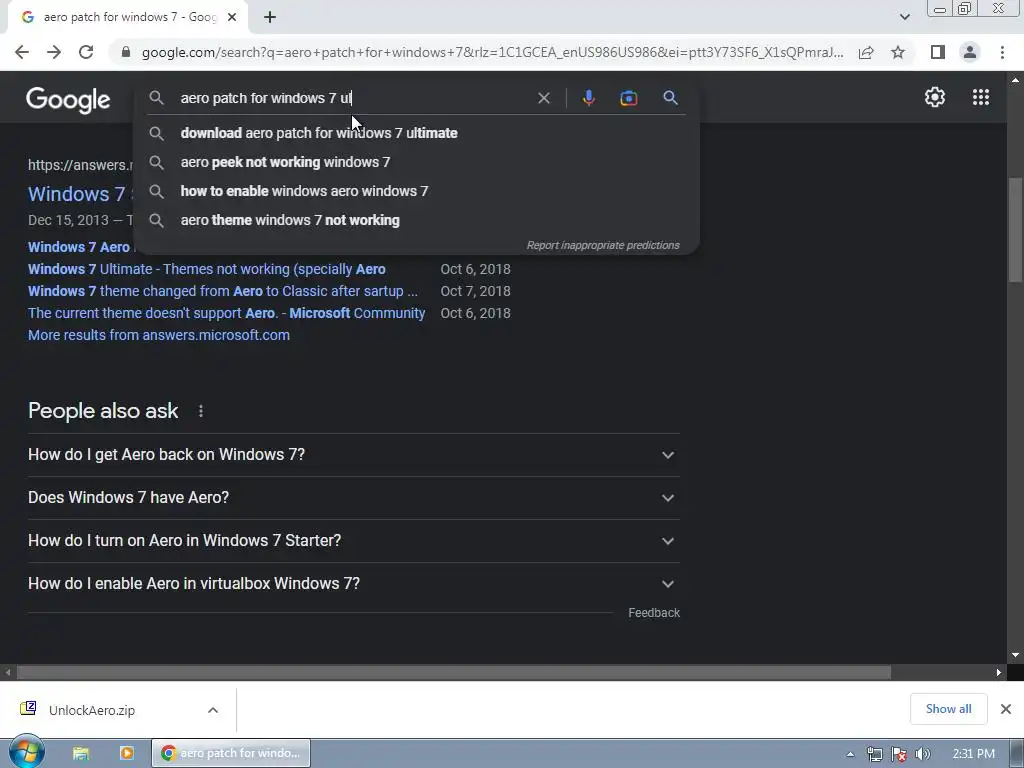
Task: Expand enable Aero in virtualbox question
Action: click(x=353, y=584)
